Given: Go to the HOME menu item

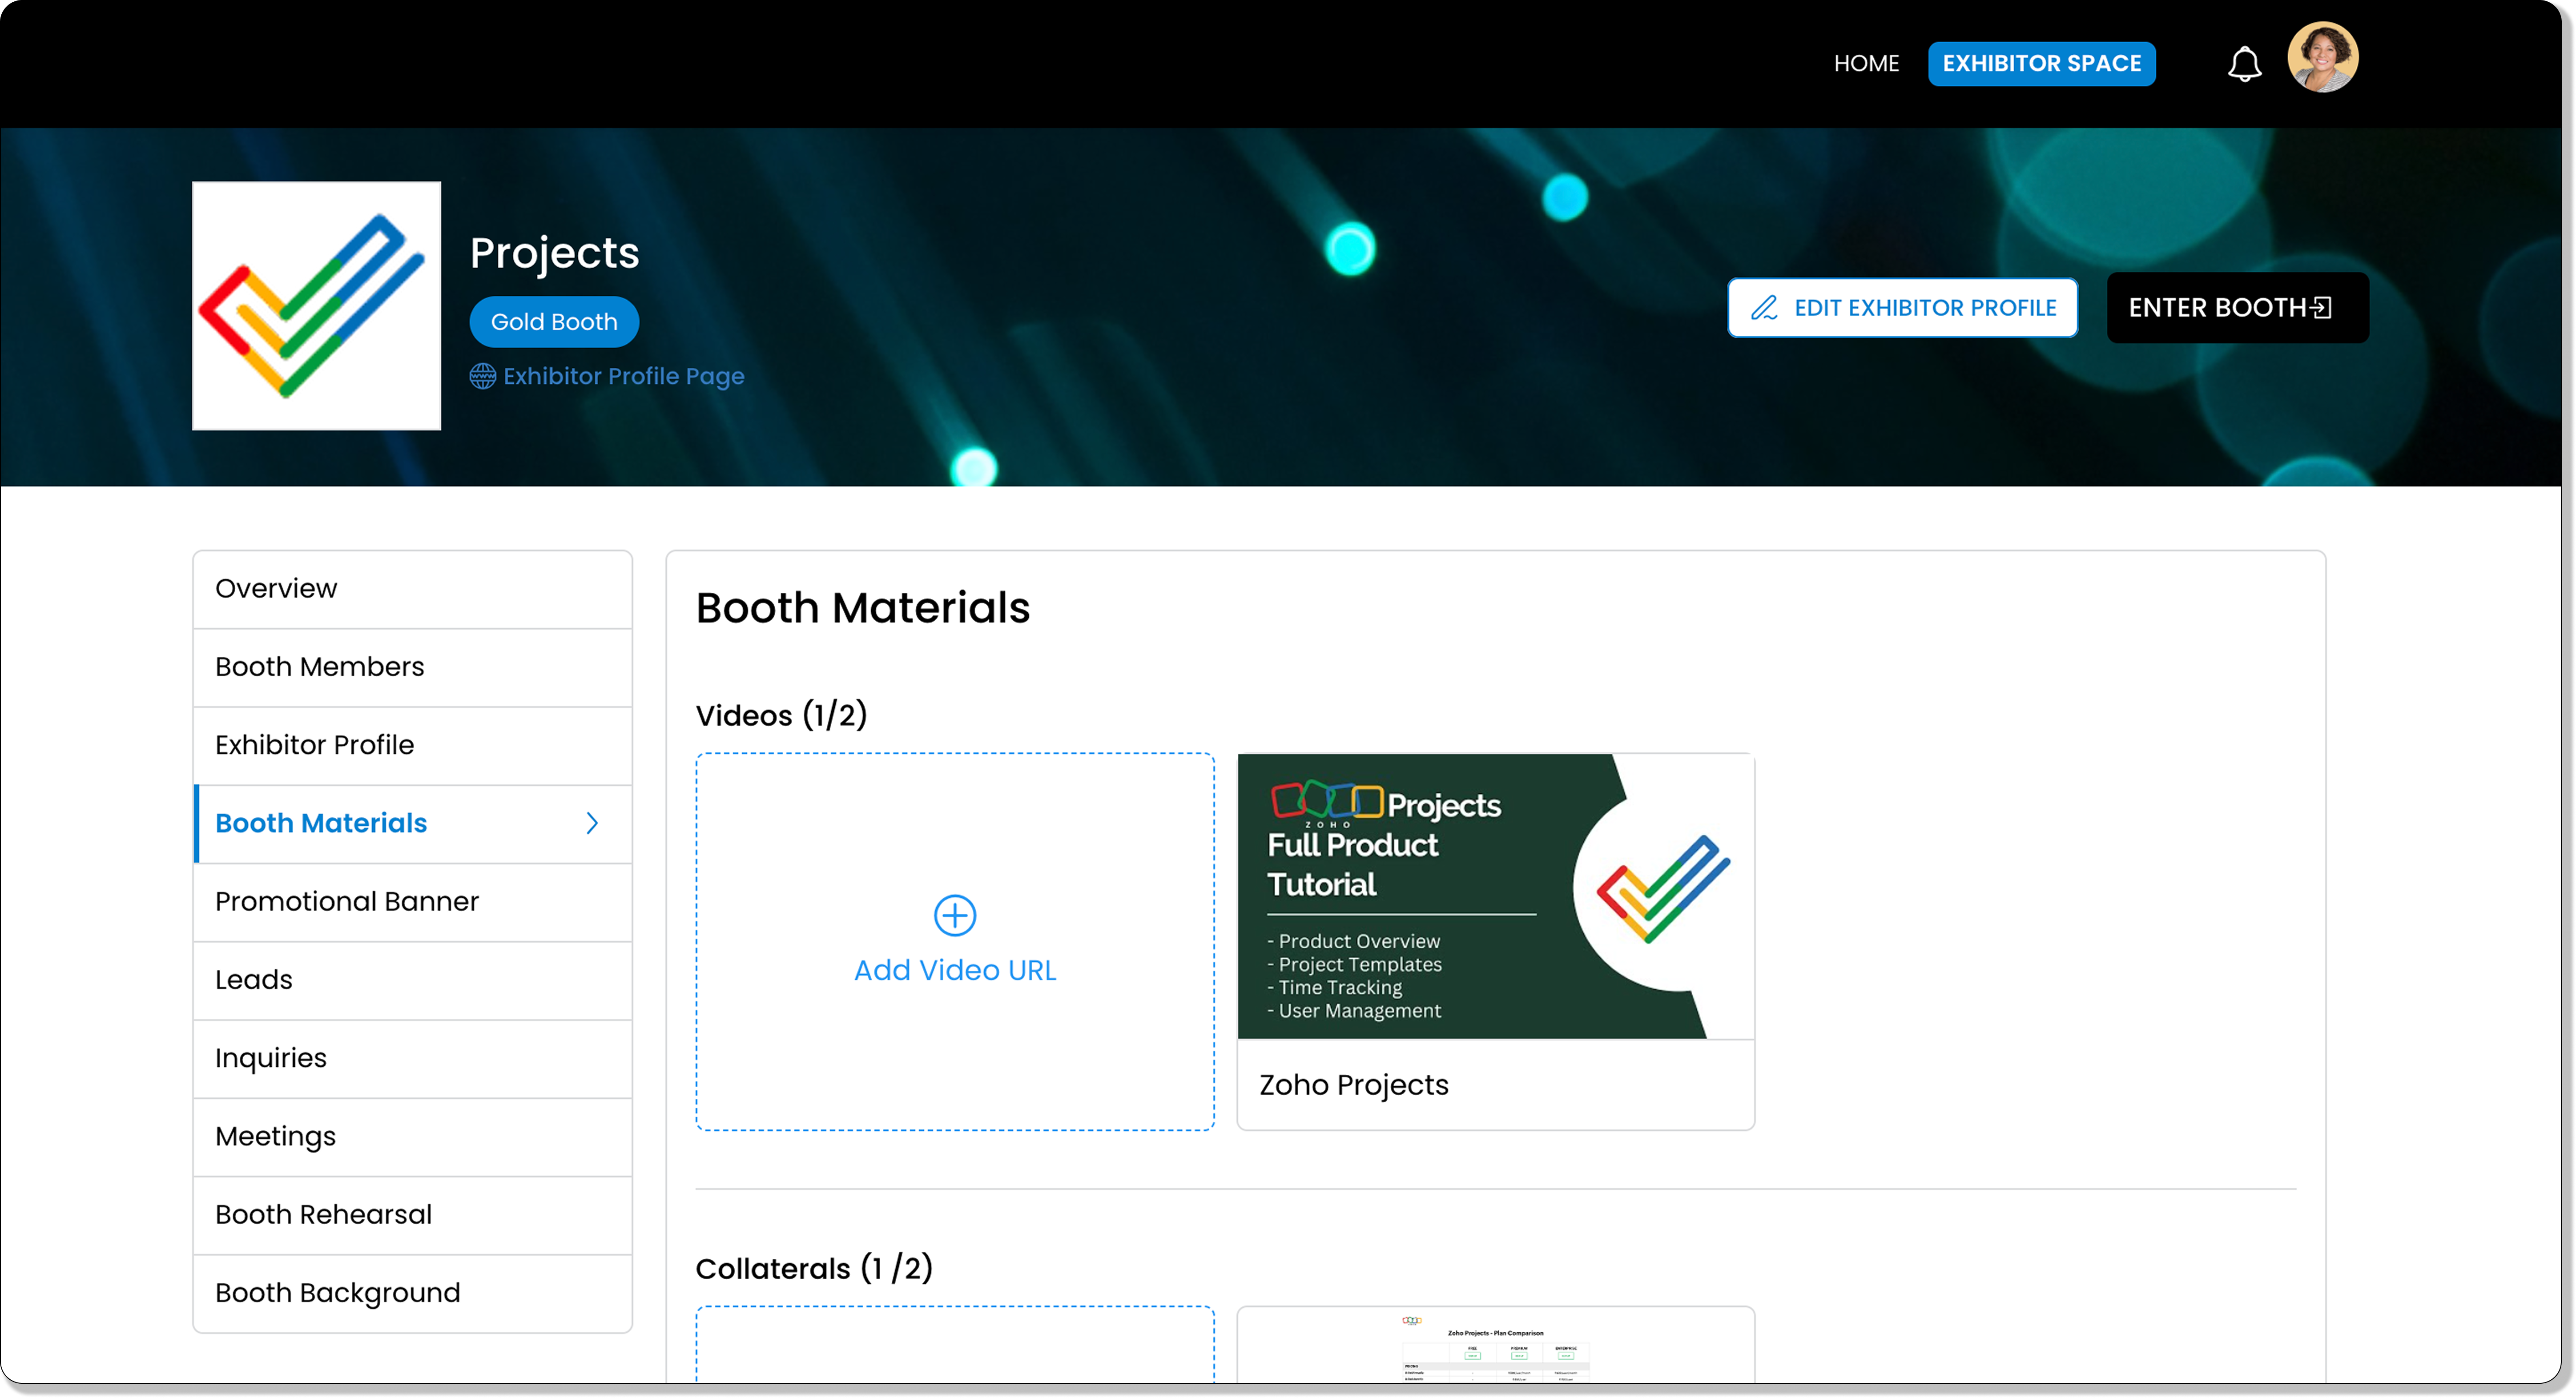Looking at the screenshot, I should (x=1866, y=64).
